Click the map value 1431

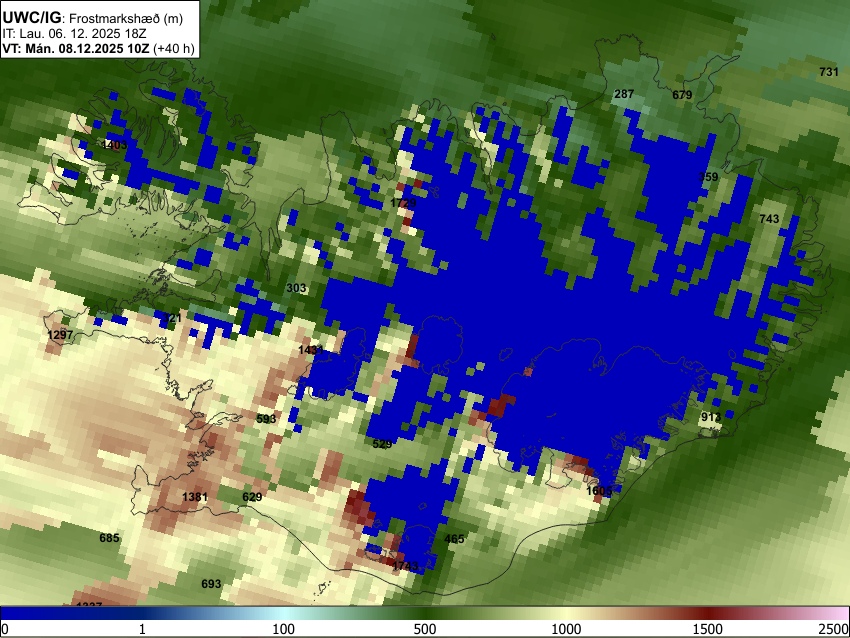click(x=311, y=350)
